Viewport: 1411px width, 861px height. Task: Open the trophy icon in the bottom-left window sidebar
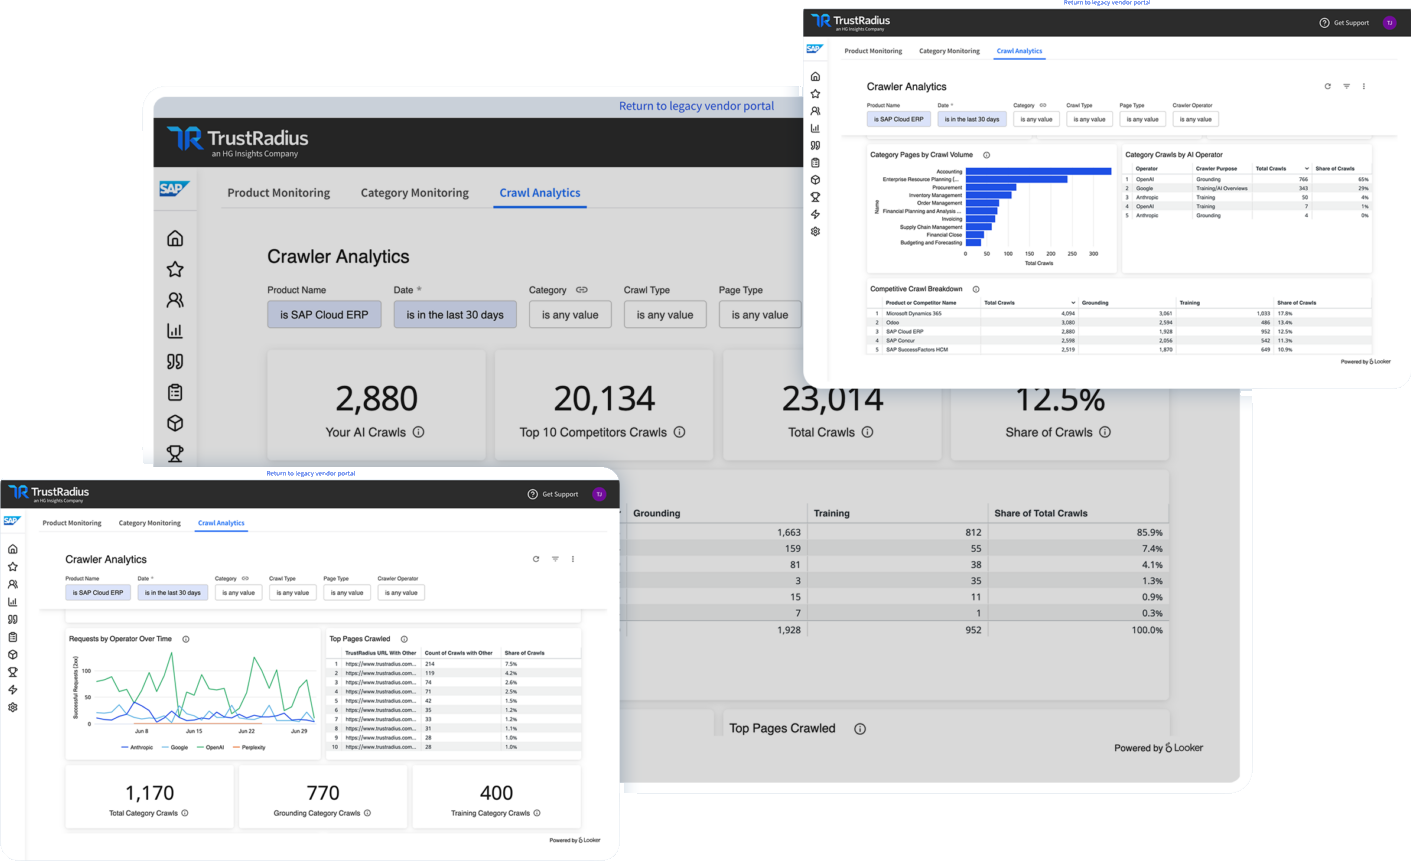(x=13, y=672)
